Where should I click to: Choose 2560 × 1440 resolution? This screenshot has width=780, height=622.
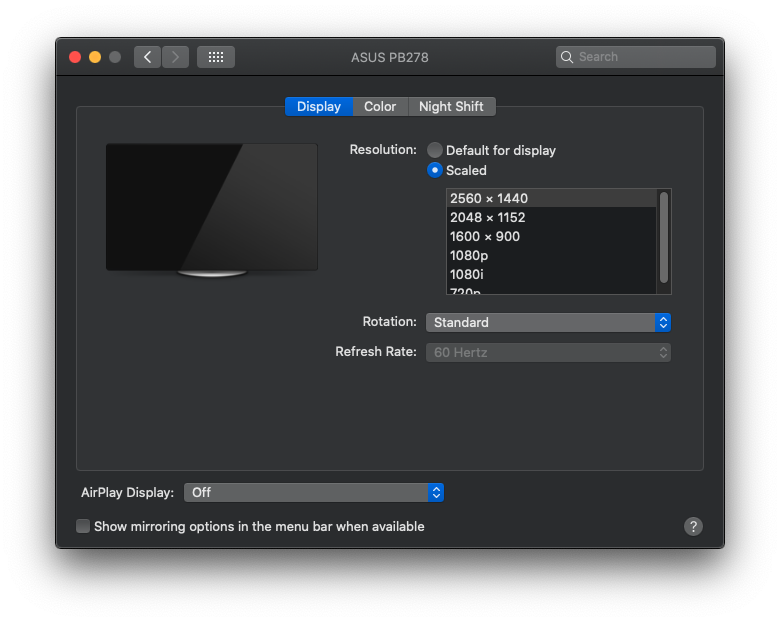point(551,199)
